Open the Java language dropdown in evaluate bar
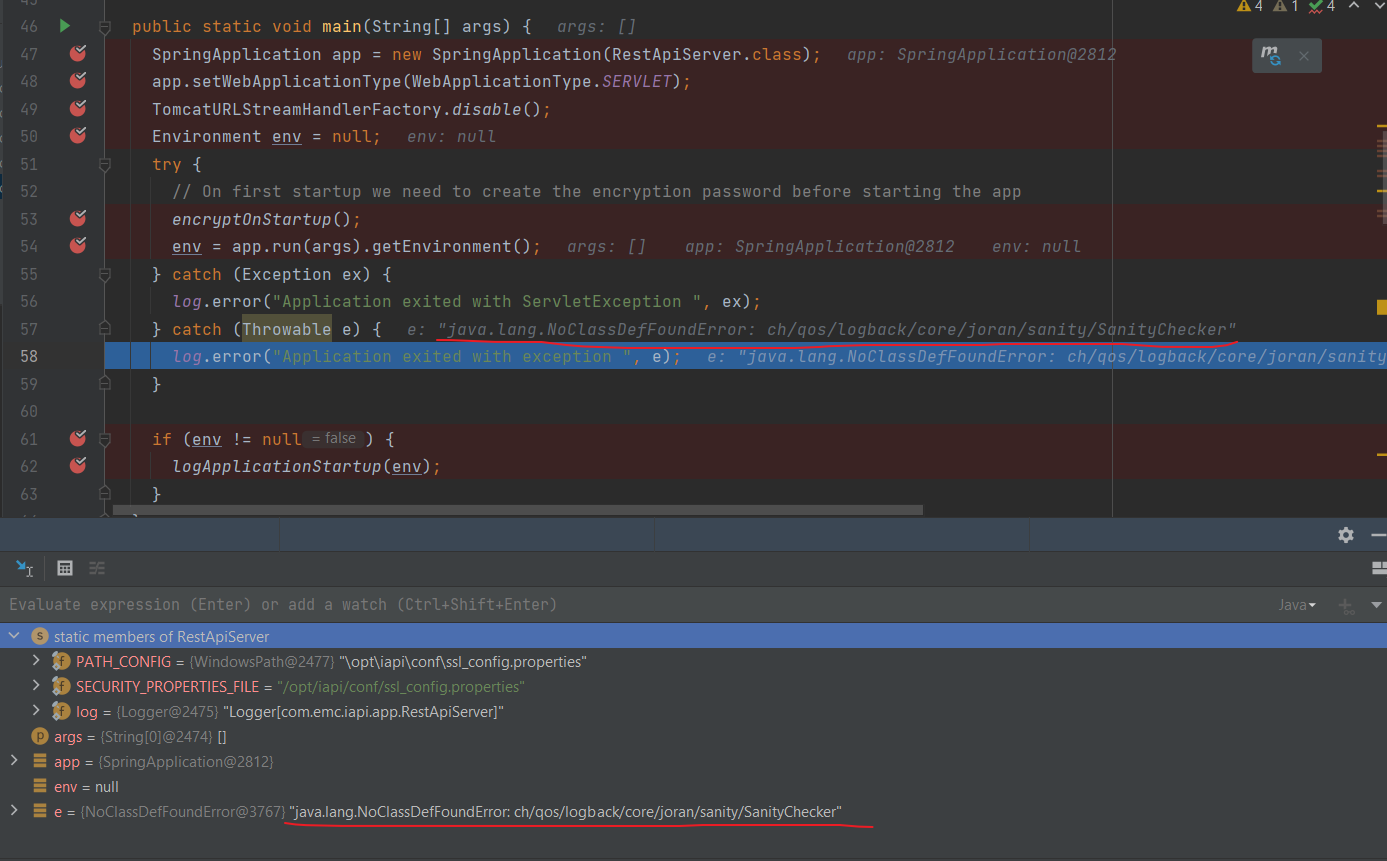 pyautogui.click(x=1299, y=604)
